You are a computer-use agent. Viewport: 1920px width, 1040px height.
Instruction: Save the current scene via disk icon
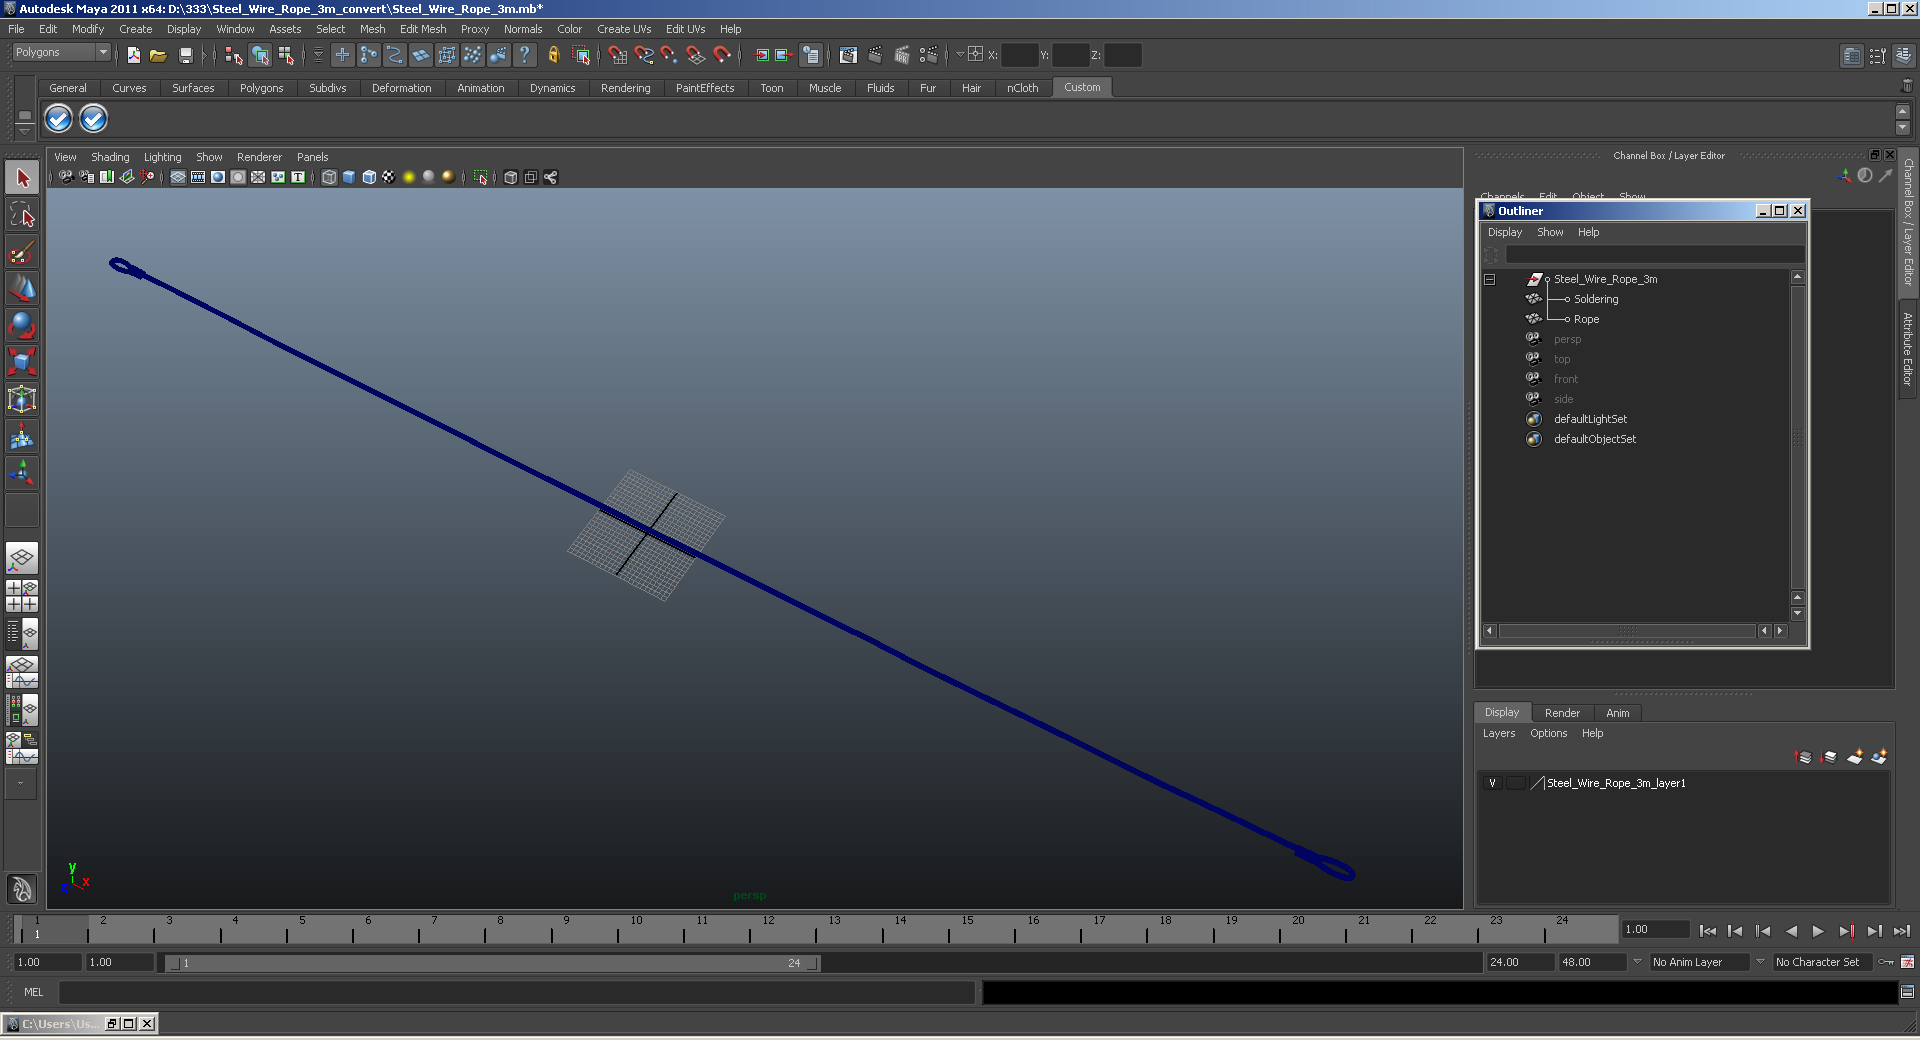[x=185, y=55]
